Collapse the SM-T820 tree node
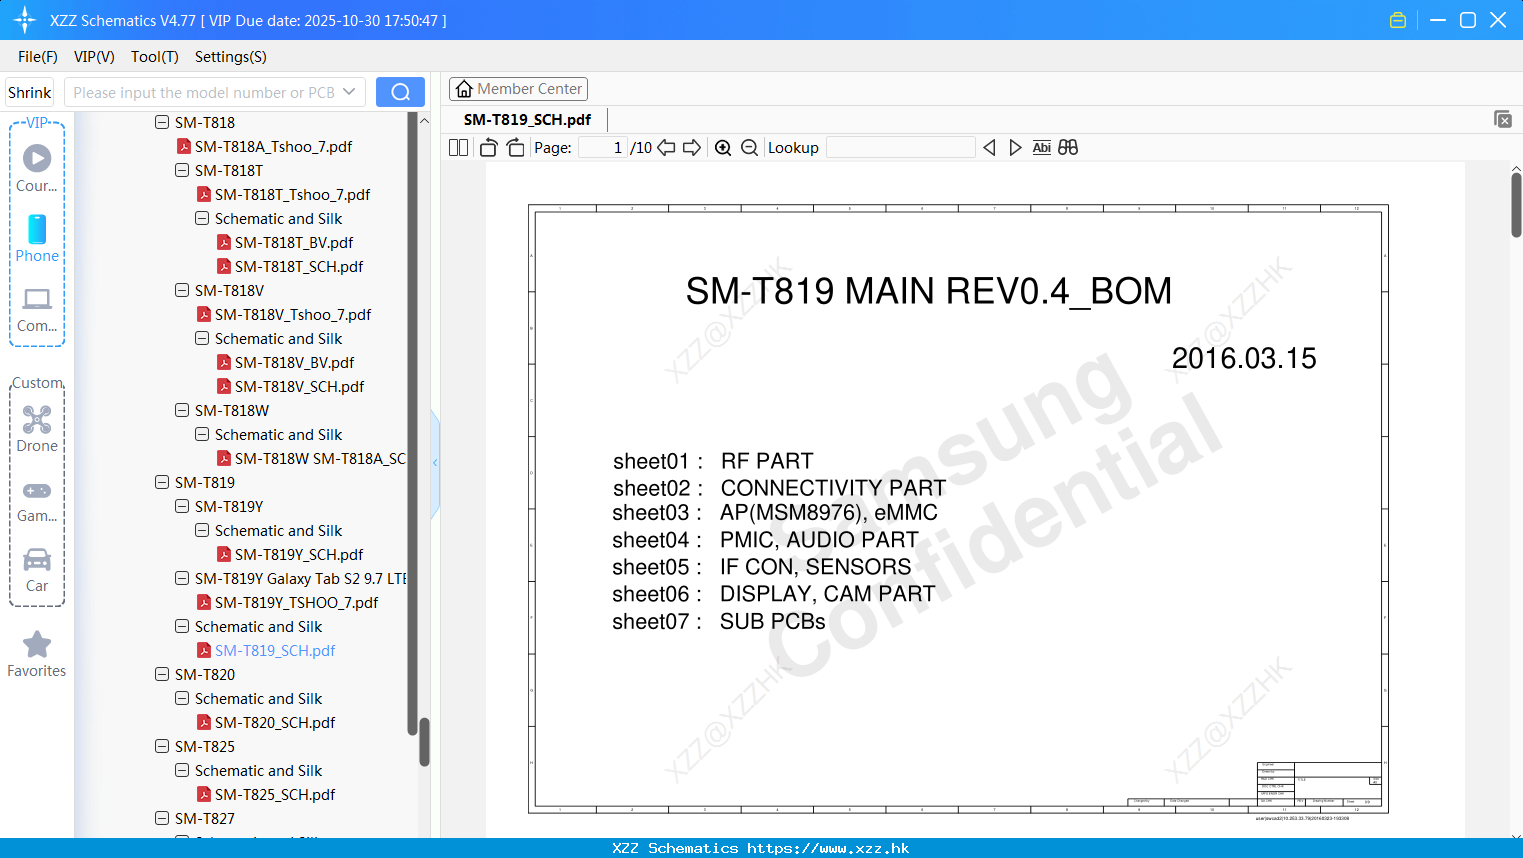 pyautogui.click(x=162, y=674)
